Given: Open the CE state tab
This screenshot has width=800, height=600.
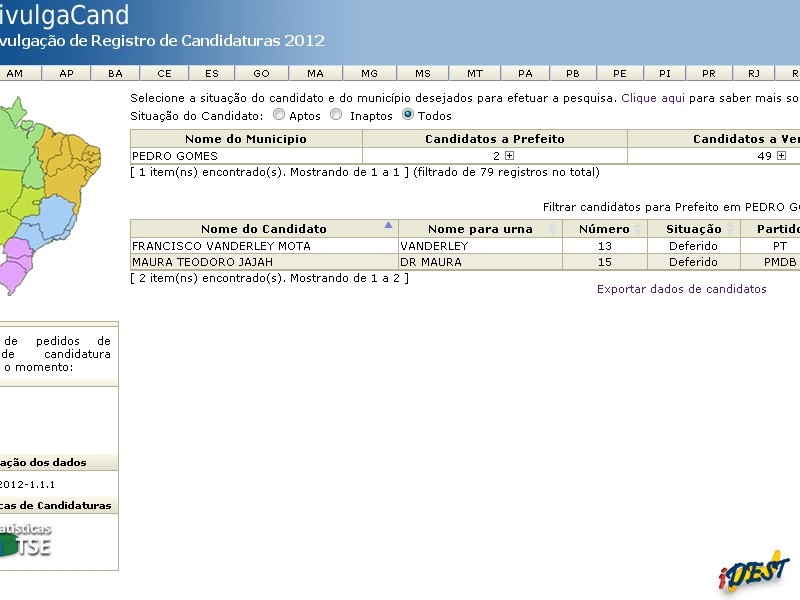Looking at the screenshot, I should pyautogui.click(x=164, y=73).
